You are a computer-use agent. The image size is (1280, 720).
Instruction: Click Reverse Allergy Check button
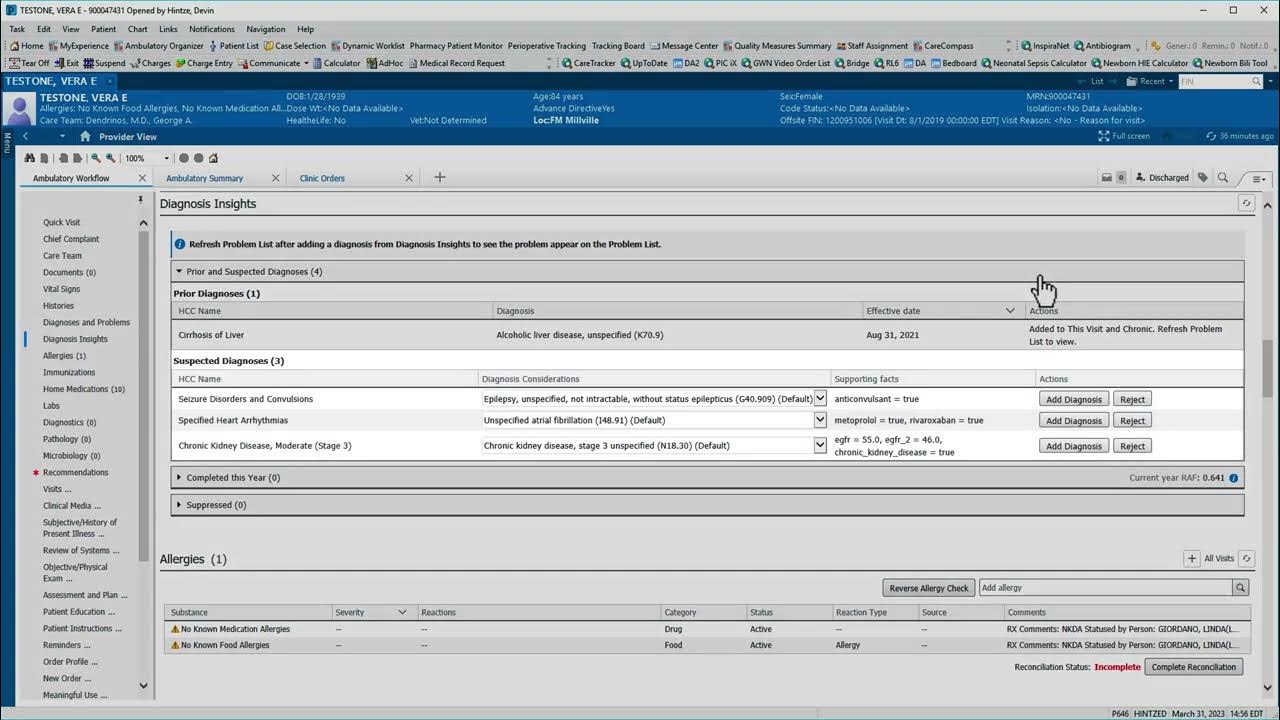(929, 588)
